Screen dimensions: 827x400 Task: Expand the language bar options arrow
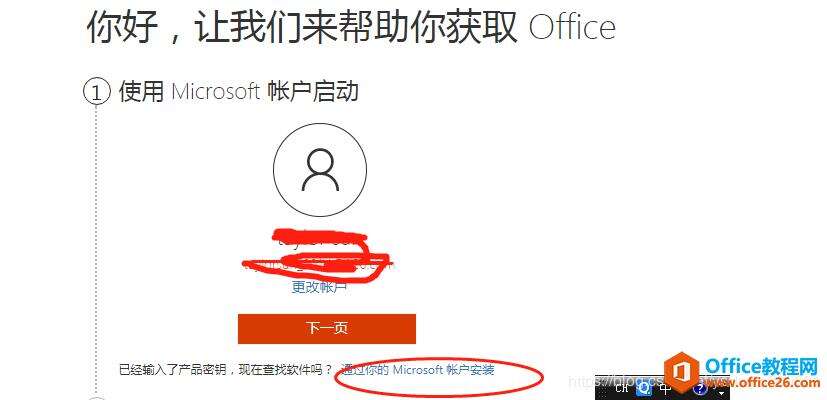point(722,393)
